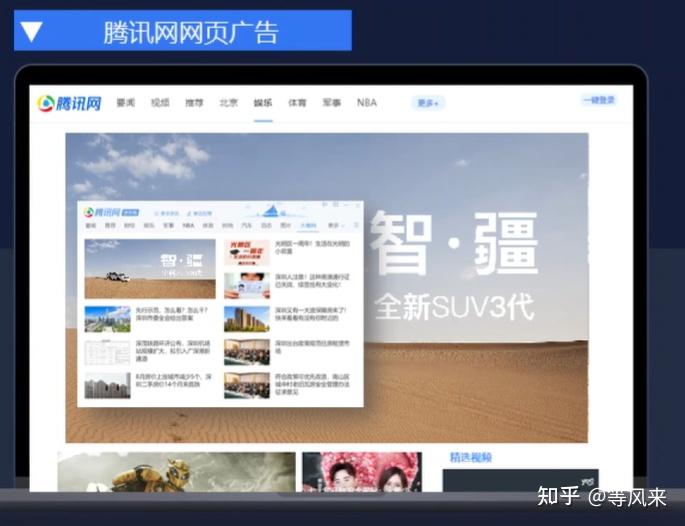This screenshot has height=526, width=685.
Task: Open the yellow robot movie thumbnail
Action: point(176,472)
